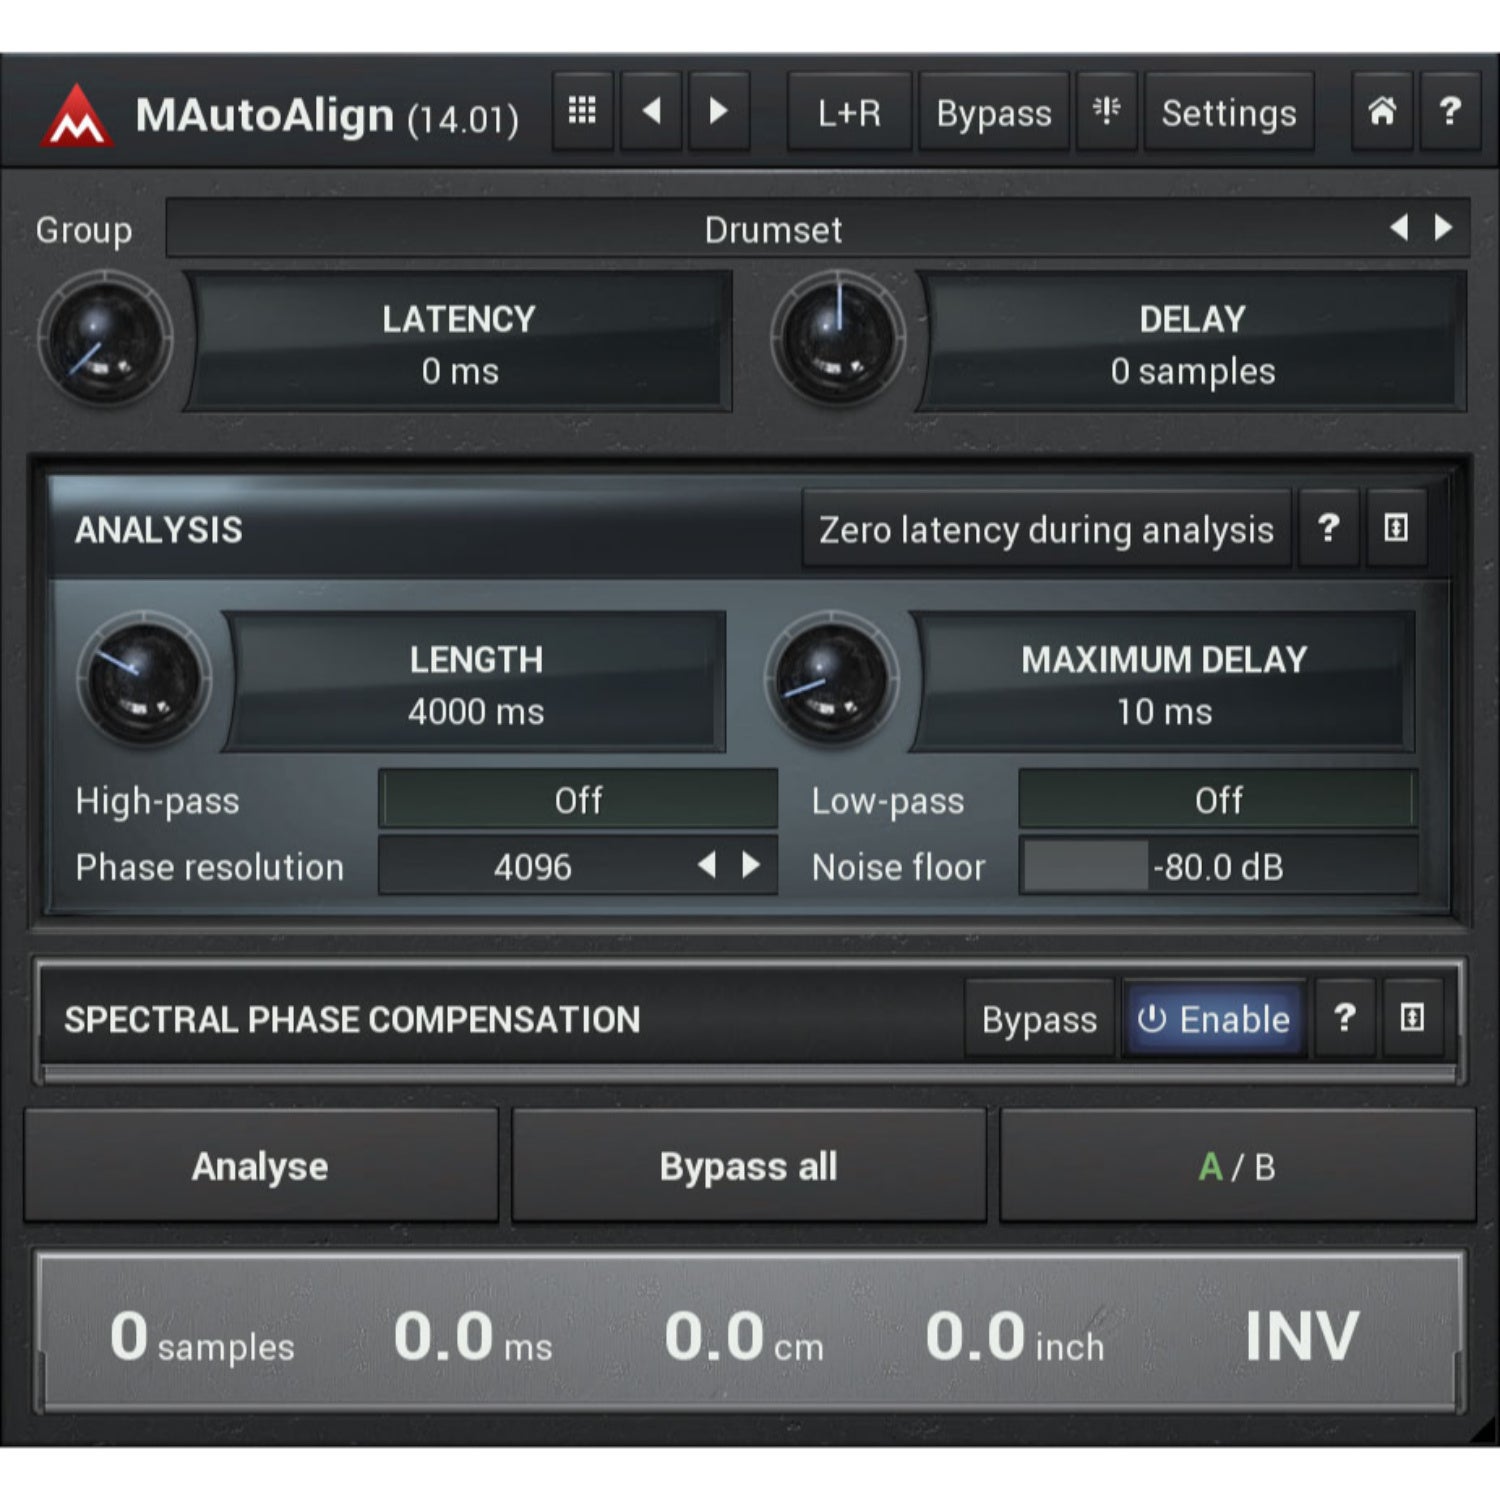Viewport: 1500px width, 1500px height.
Task: Open the top bar help question mark
Action: click(x=1450, y=111)
